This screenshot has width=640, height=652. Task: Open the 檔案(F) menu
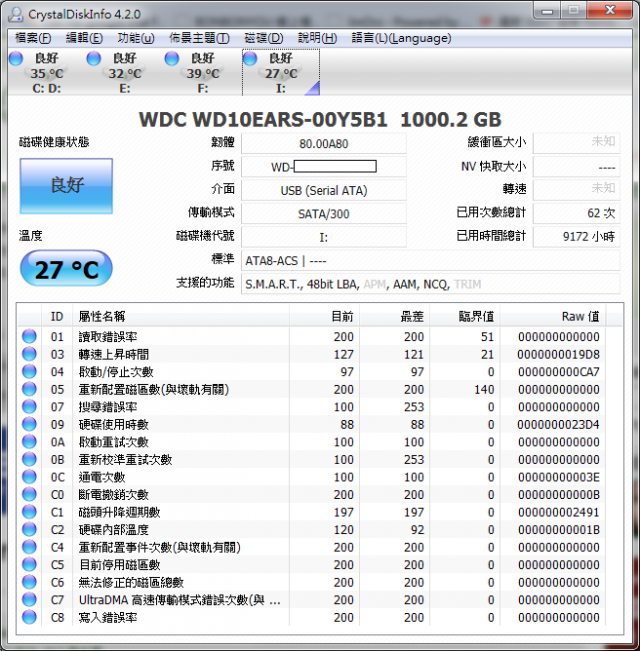coord(33,38)
